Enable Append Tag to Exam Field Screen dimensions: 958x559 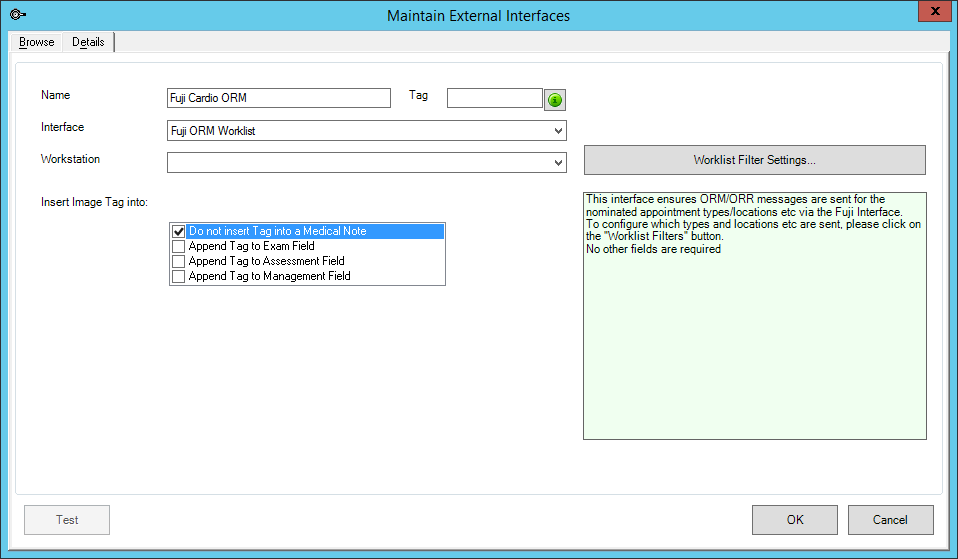click(178, 246)
